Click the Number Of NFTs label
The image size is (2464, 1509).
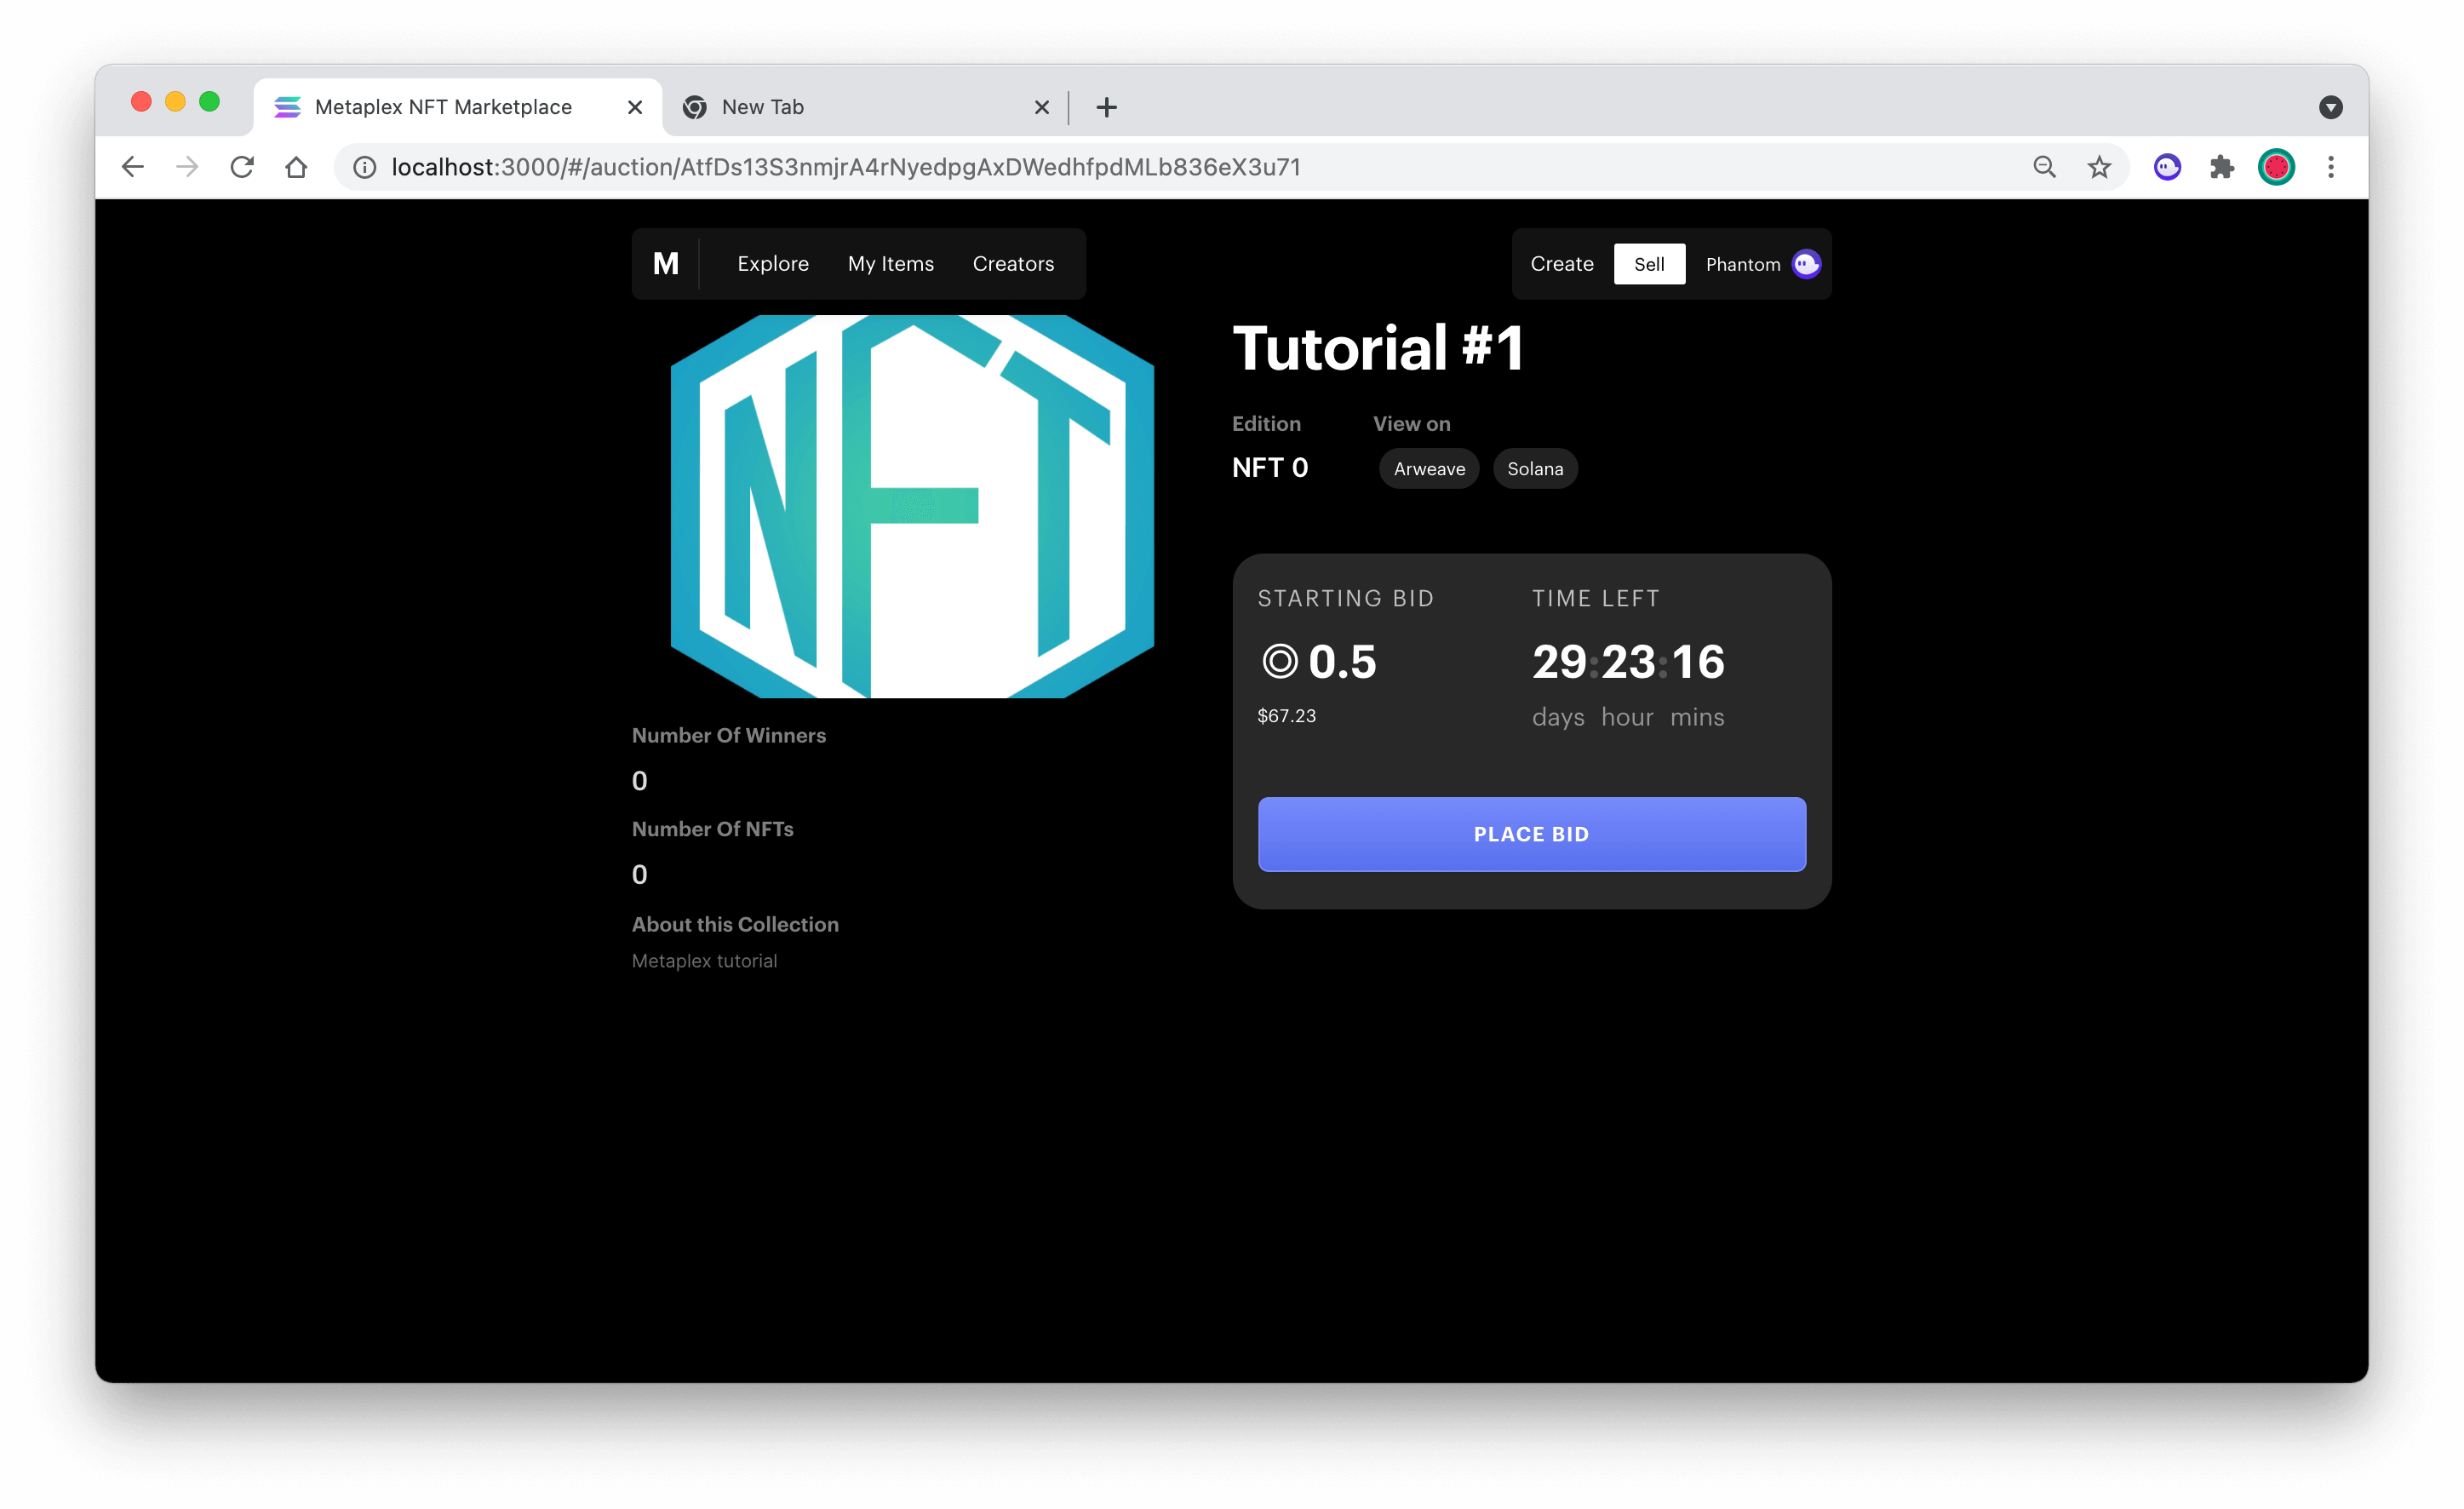[x=712, y=829]
